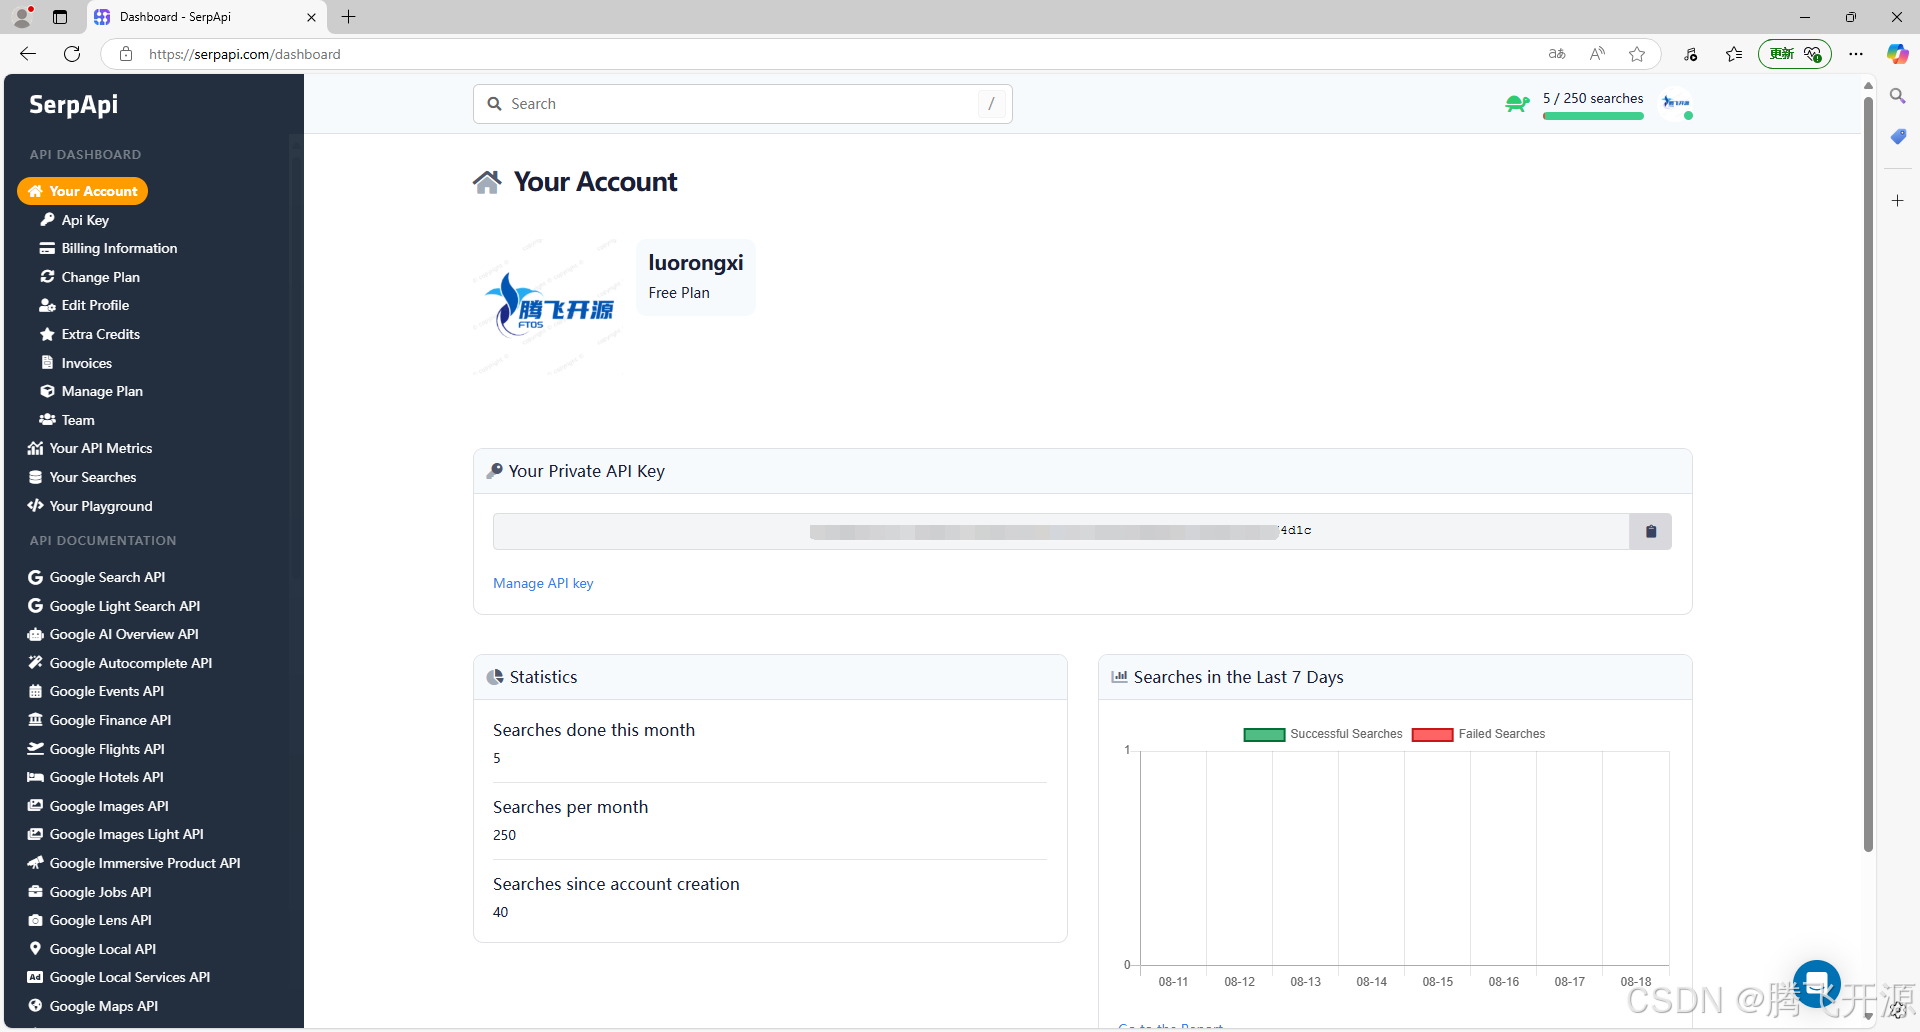This screenshot has width=1920, height=1032.
Task: Open the chat support bubble
Action: pos(1817,983)
